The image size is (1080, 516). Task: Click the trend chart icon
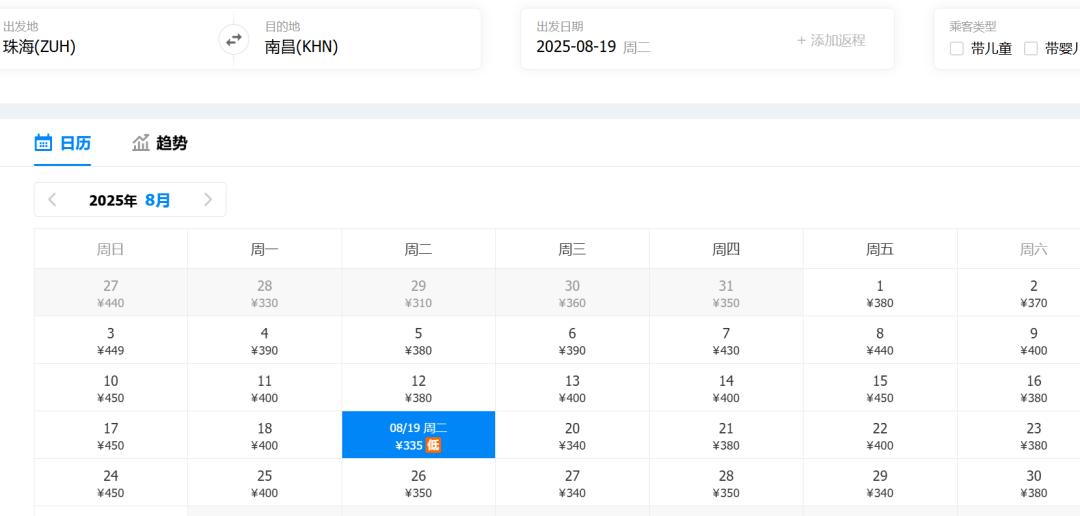pyautogui.click(x=141, y=143)
